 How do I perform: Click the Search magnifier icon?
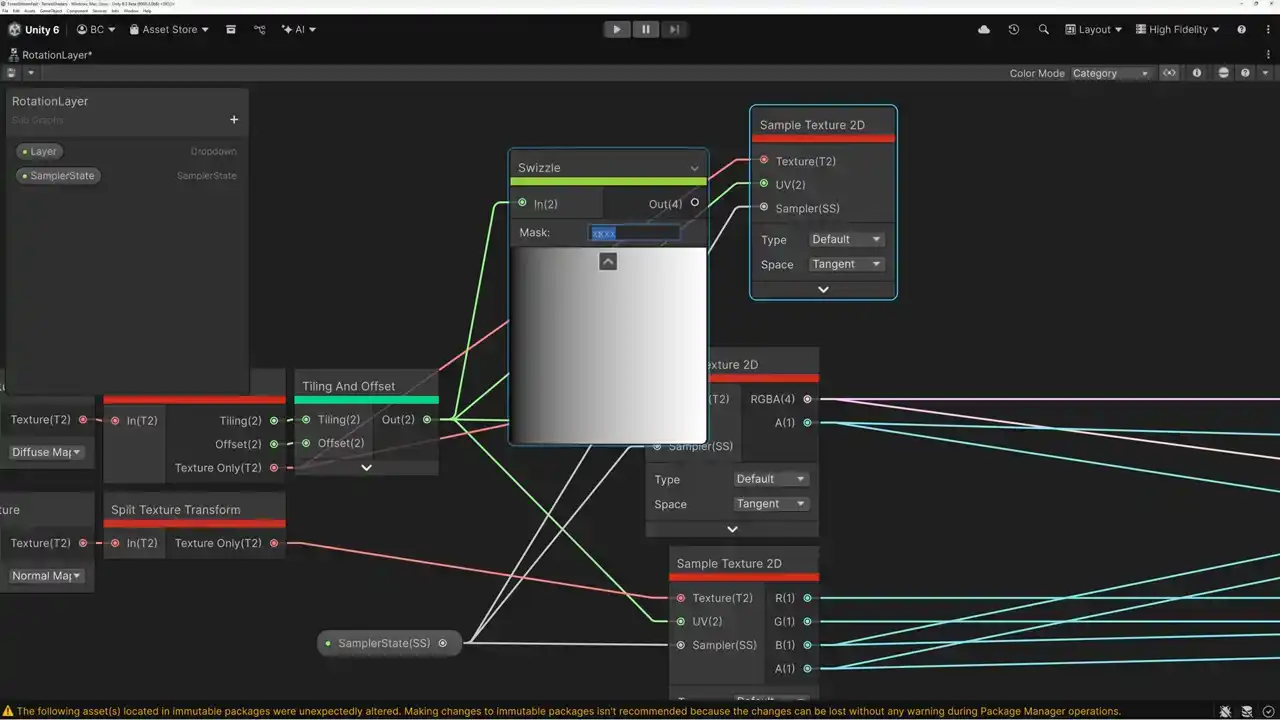tap(1043, 30)
